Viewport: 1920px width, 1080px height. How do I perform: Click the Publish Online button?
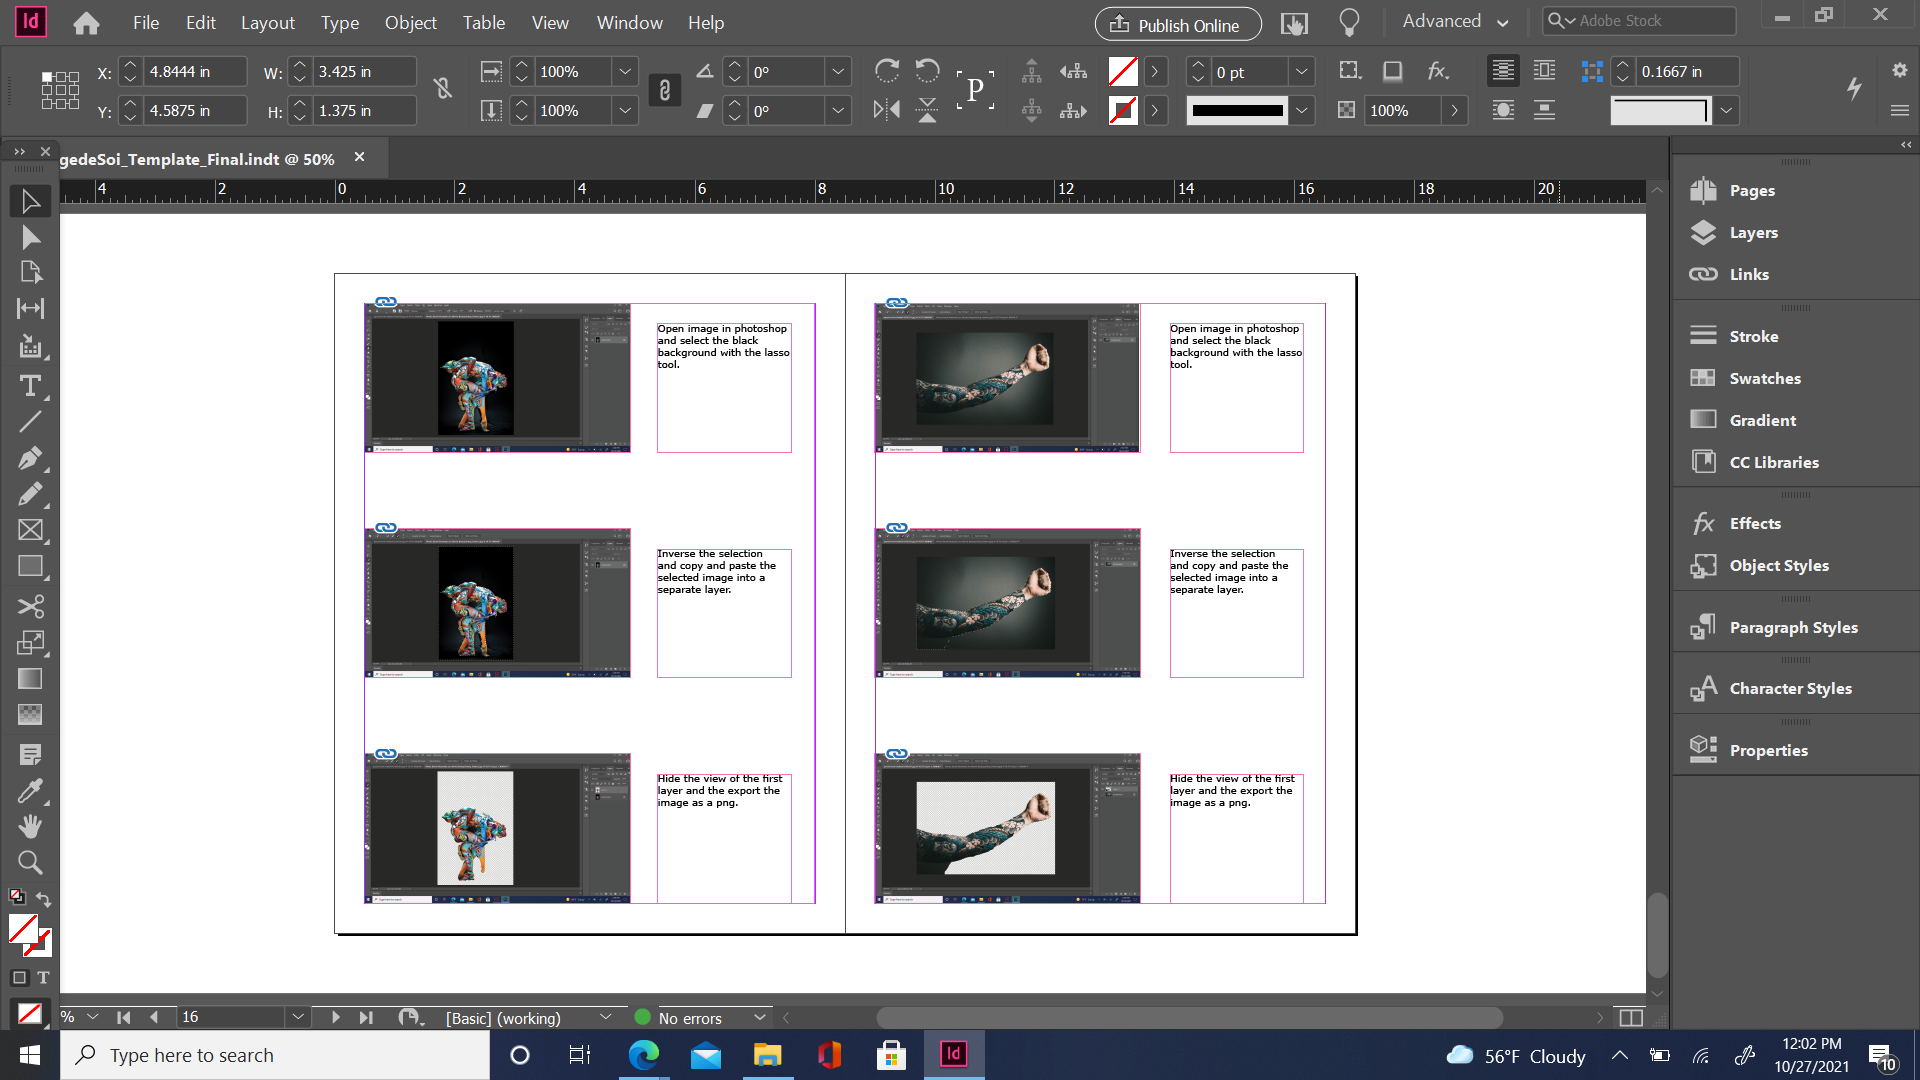pos(1177,24)
